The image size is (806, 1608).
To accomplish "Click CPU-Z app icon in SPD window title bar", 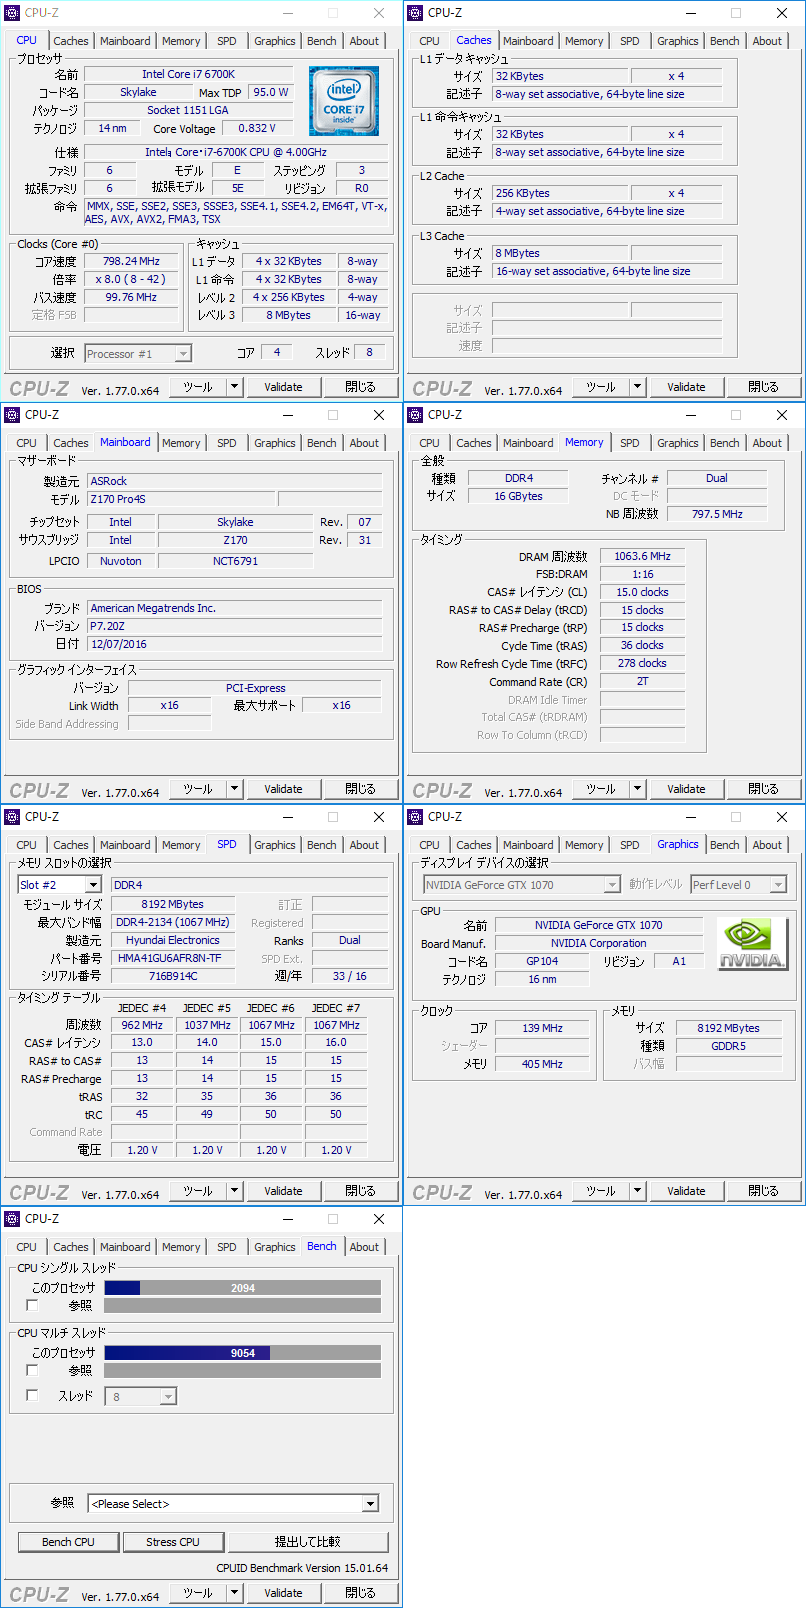I will (x=13, y=817).
